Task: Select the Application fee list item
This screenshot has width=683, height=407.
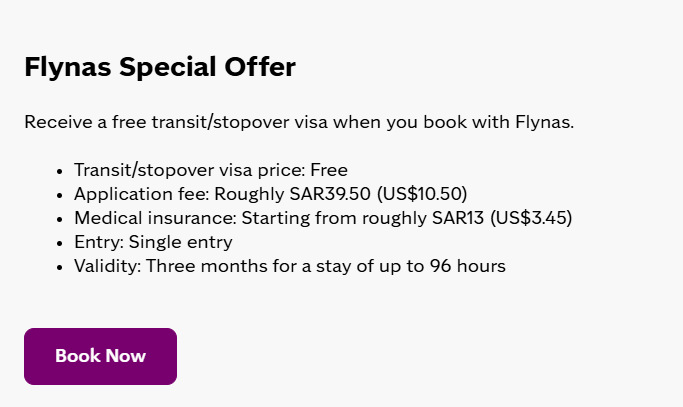Action: click(x=270, y=194)
